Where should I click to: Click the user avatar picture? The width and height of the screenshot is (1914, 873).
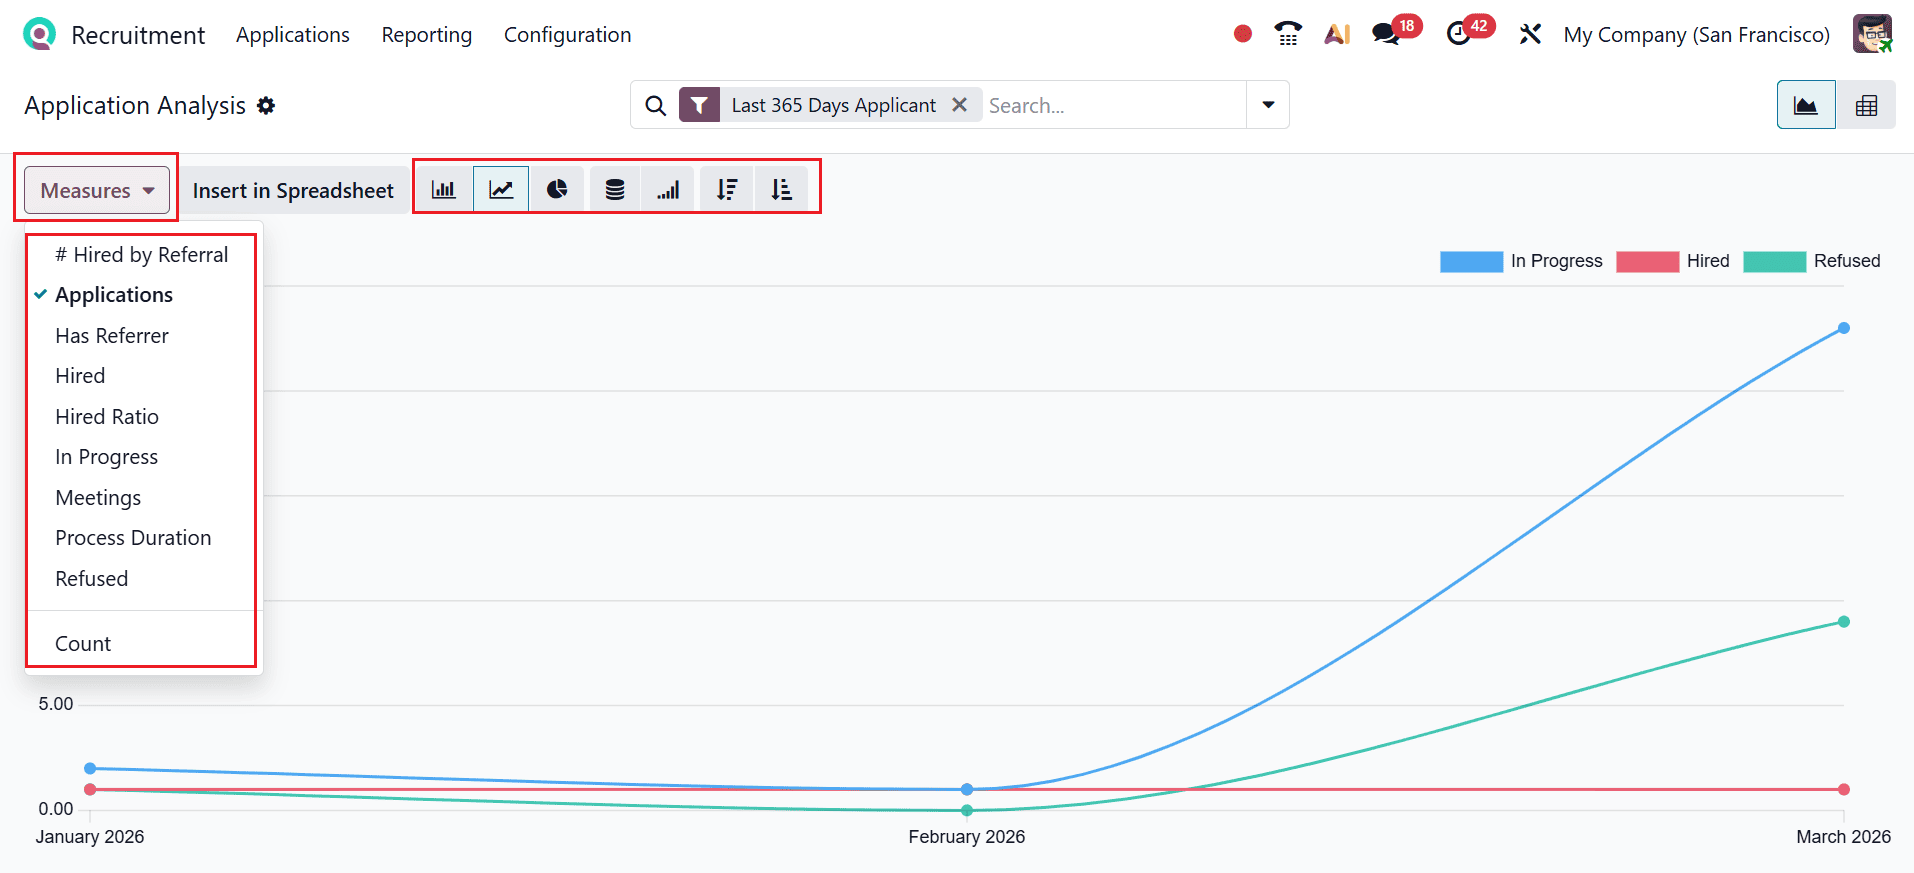coord(1872,34)
